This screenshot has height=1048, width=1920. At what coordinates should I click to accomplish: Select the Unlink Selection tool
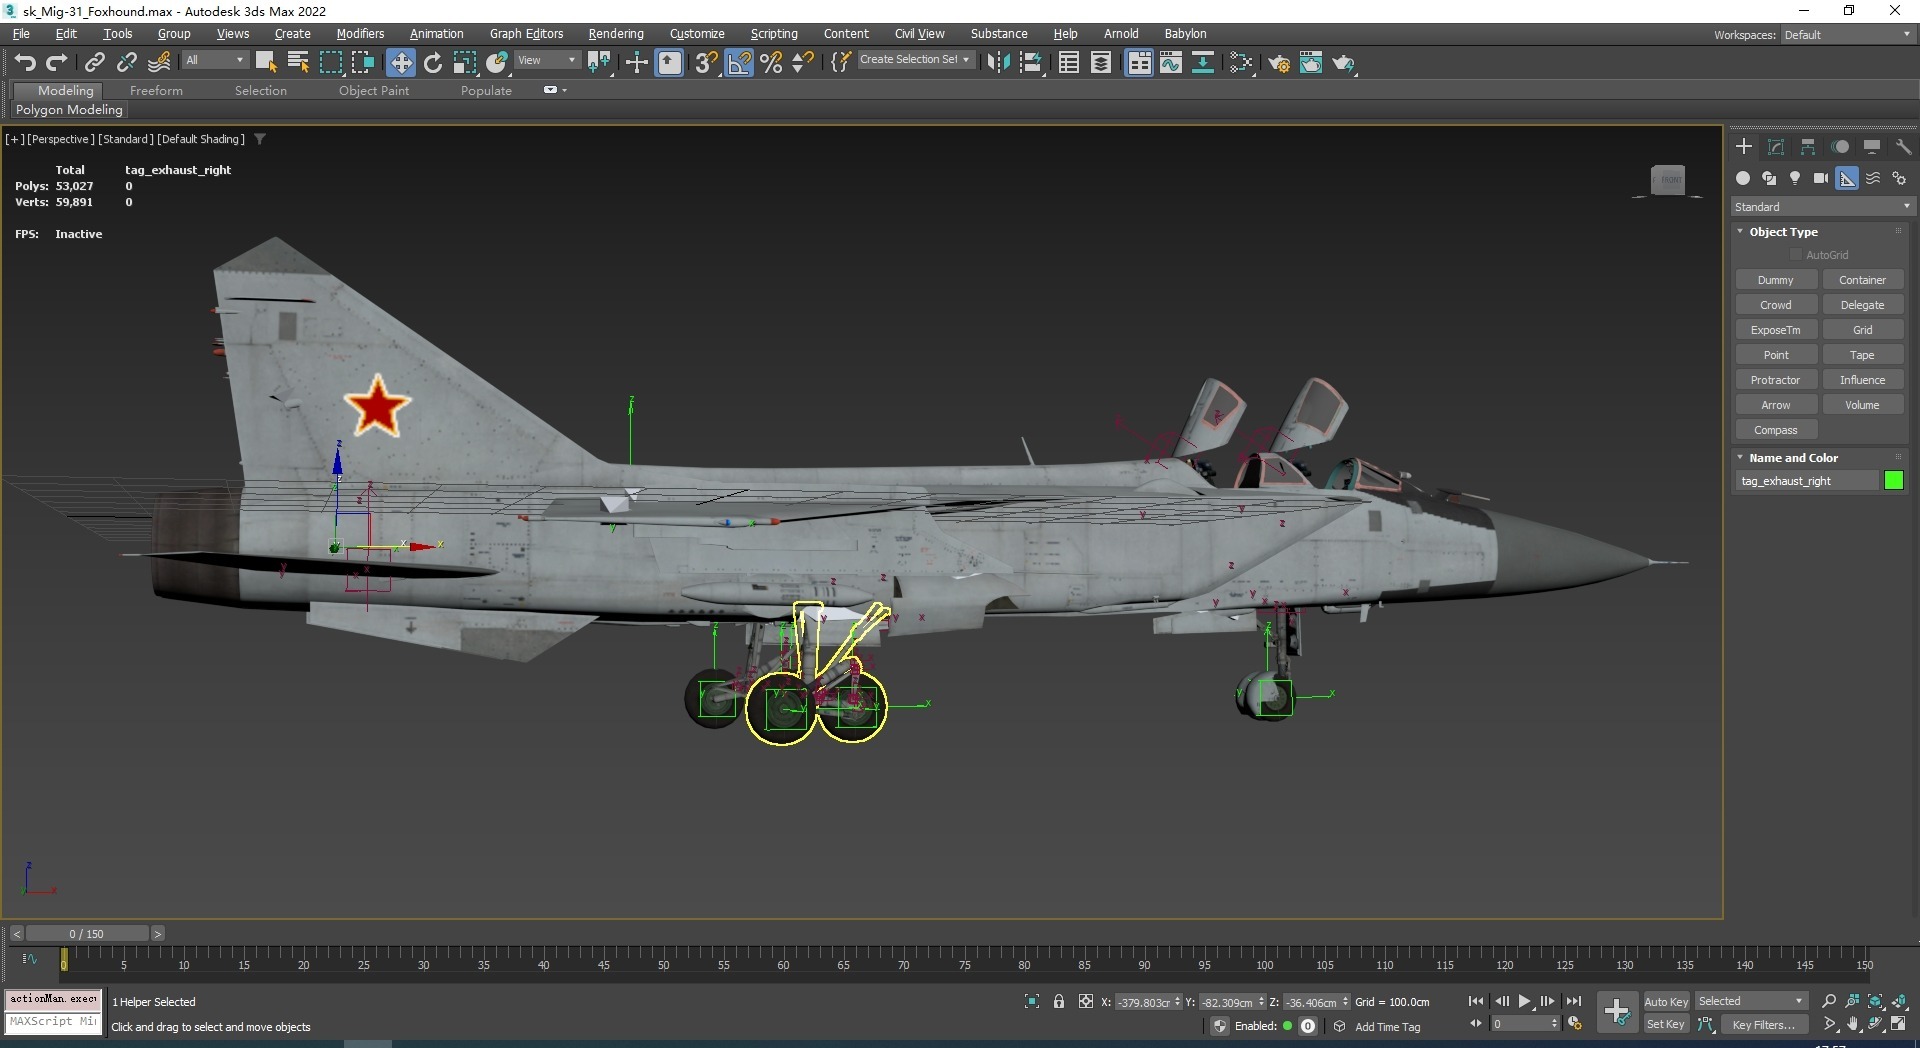[x=126, y=63]
